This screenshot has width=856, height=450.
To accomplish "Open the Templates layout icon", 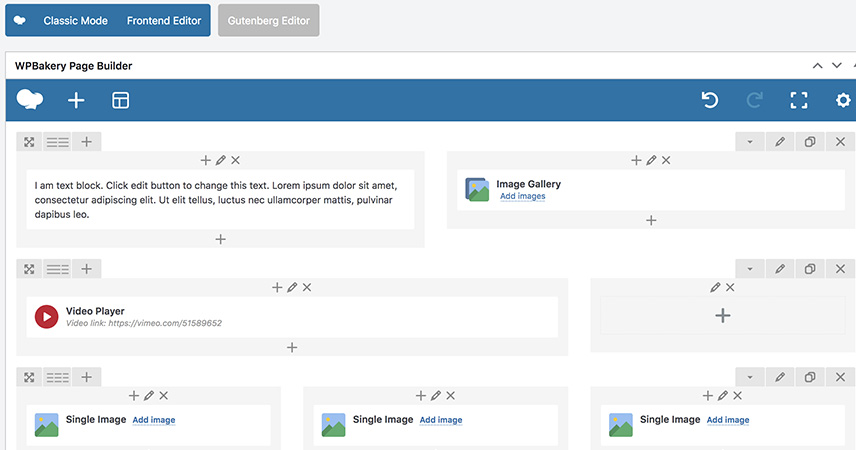I will point(120,100).
